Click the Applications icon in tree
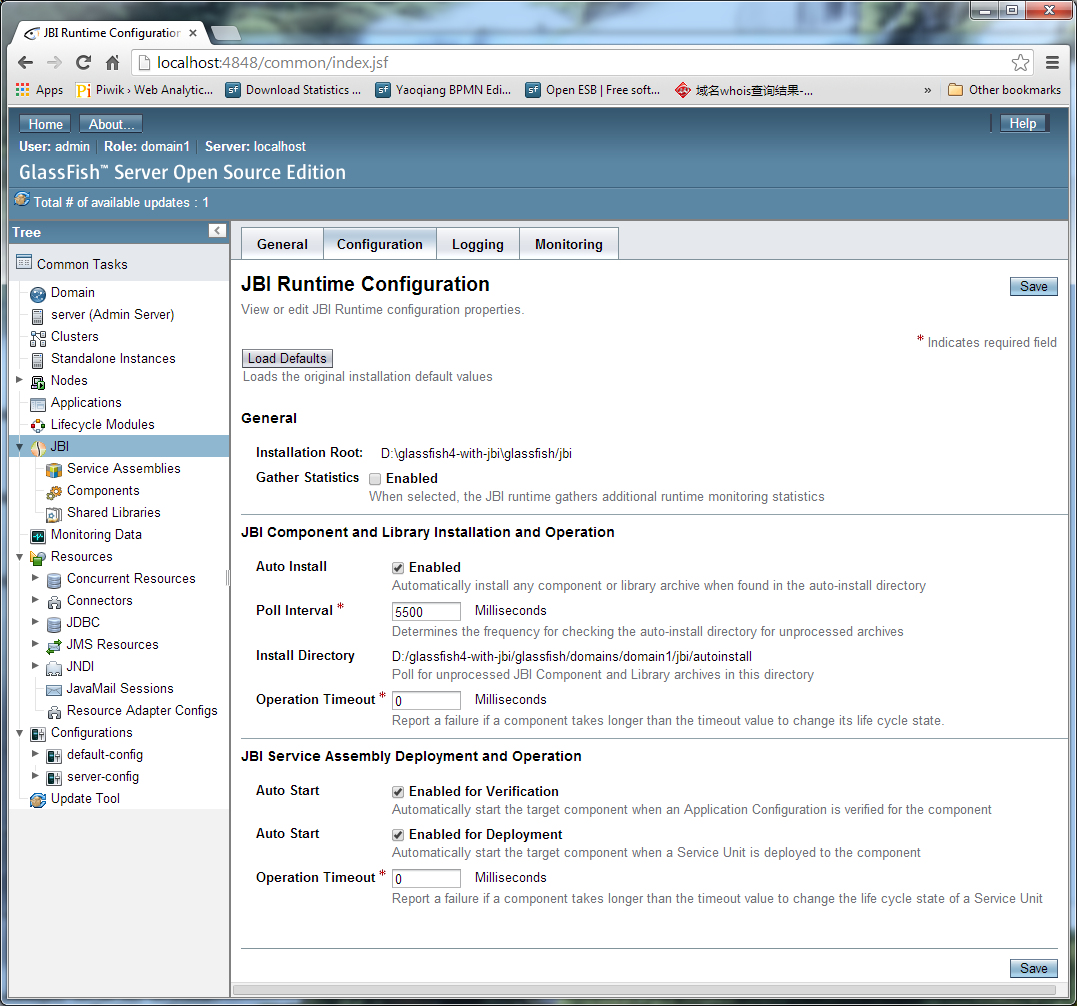The image size is (1077, 1006). click(x=38, y=404)
